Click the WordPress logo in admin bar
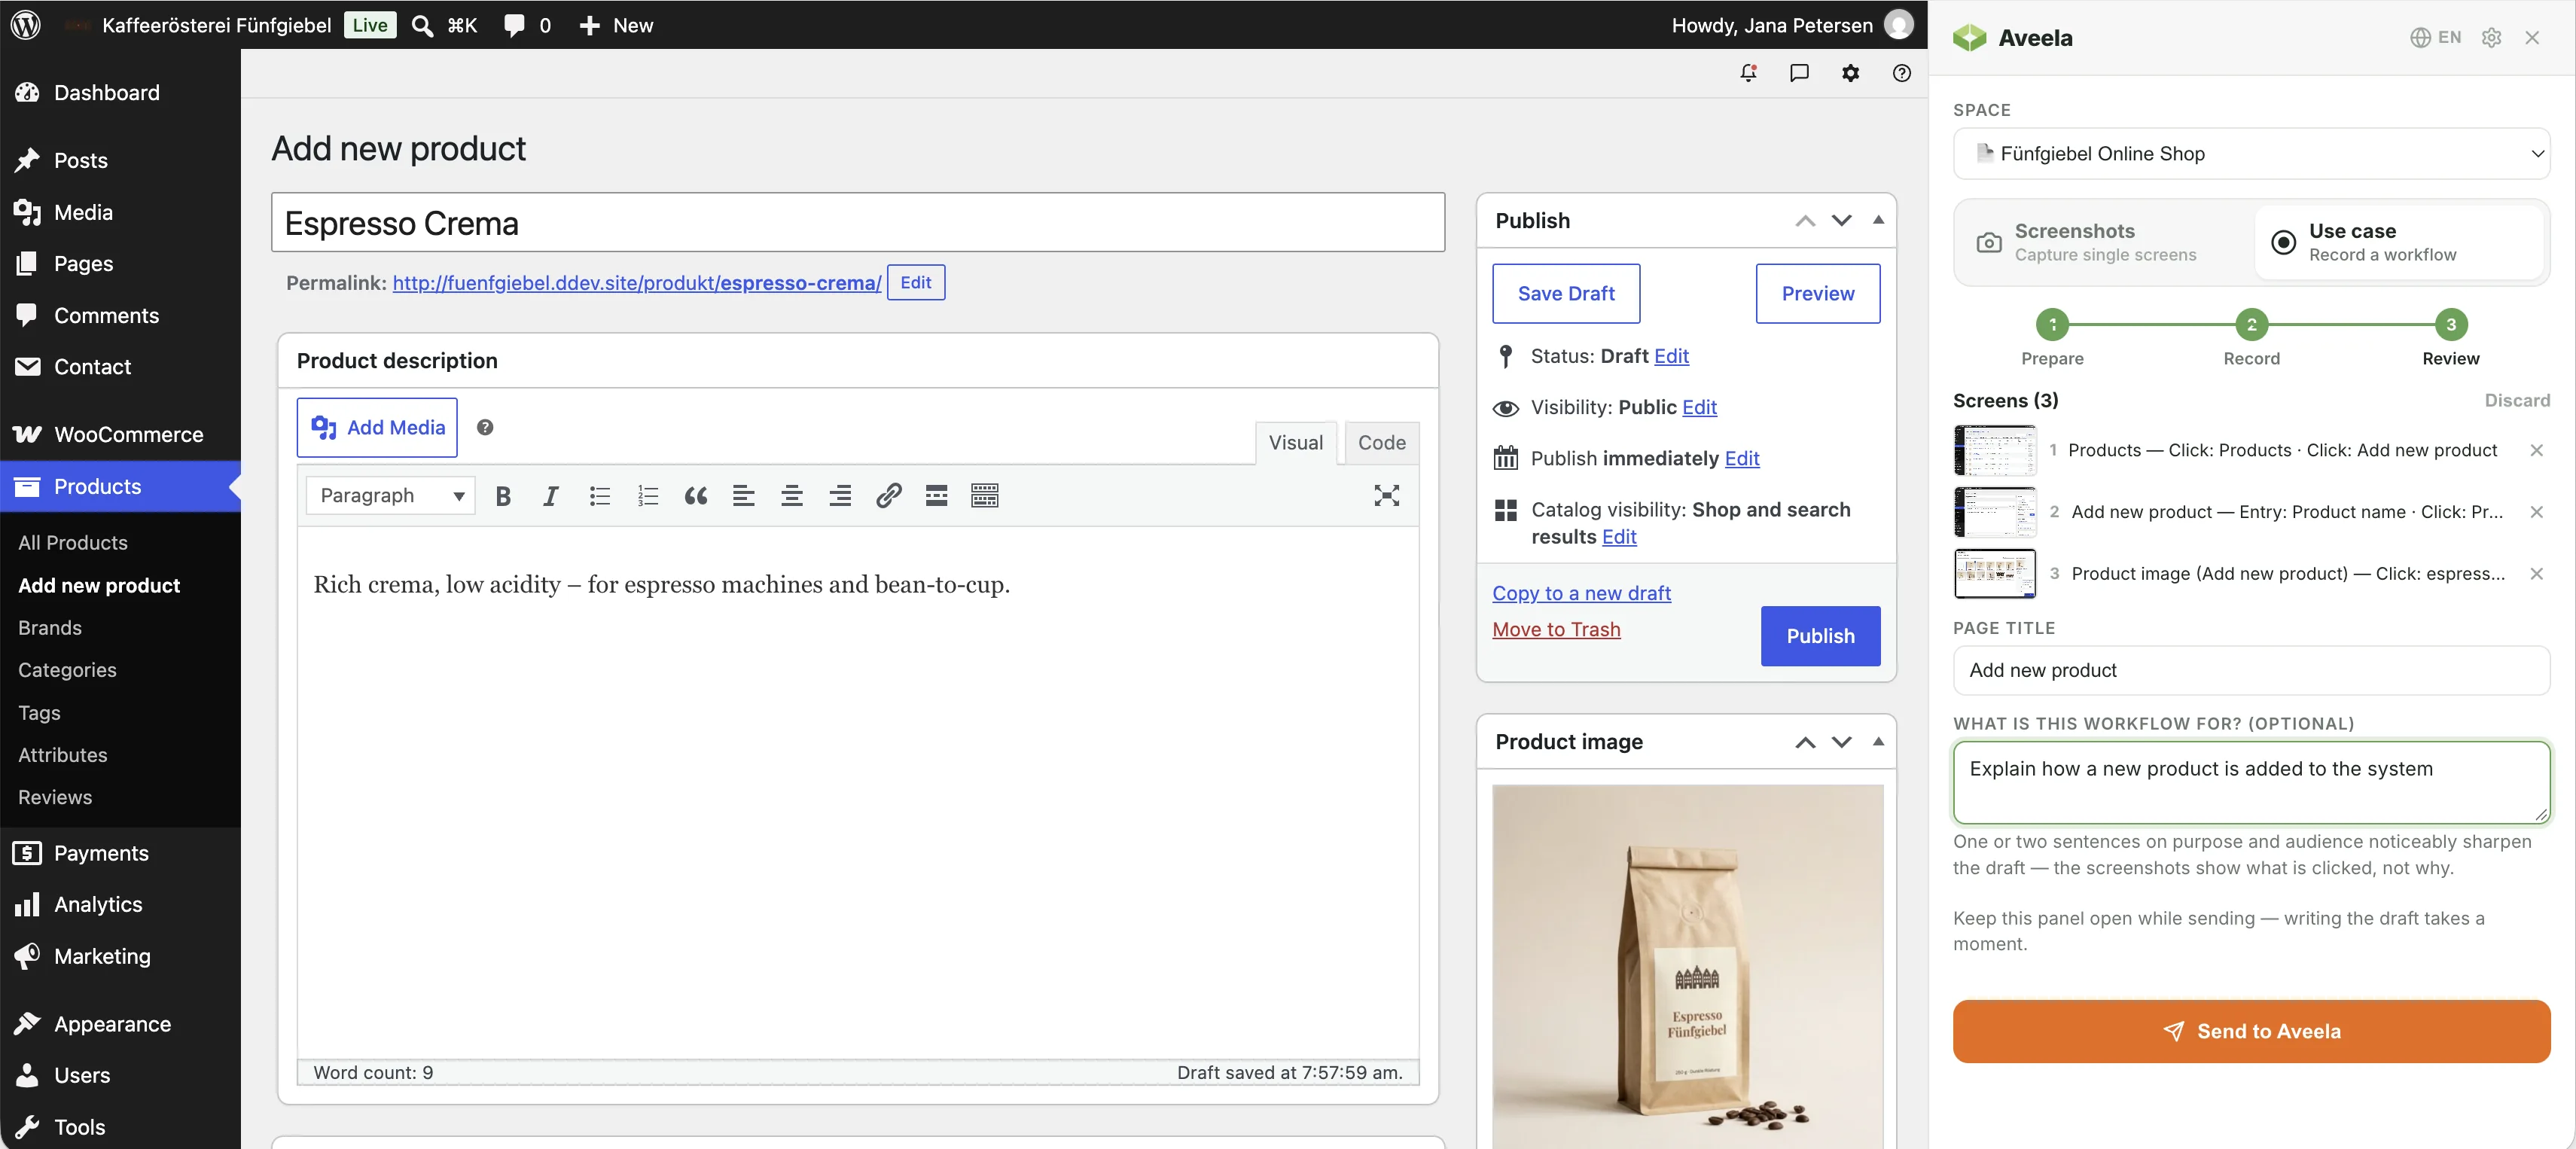Screen dimensions: 2576x1149 [x=26, y=25]
